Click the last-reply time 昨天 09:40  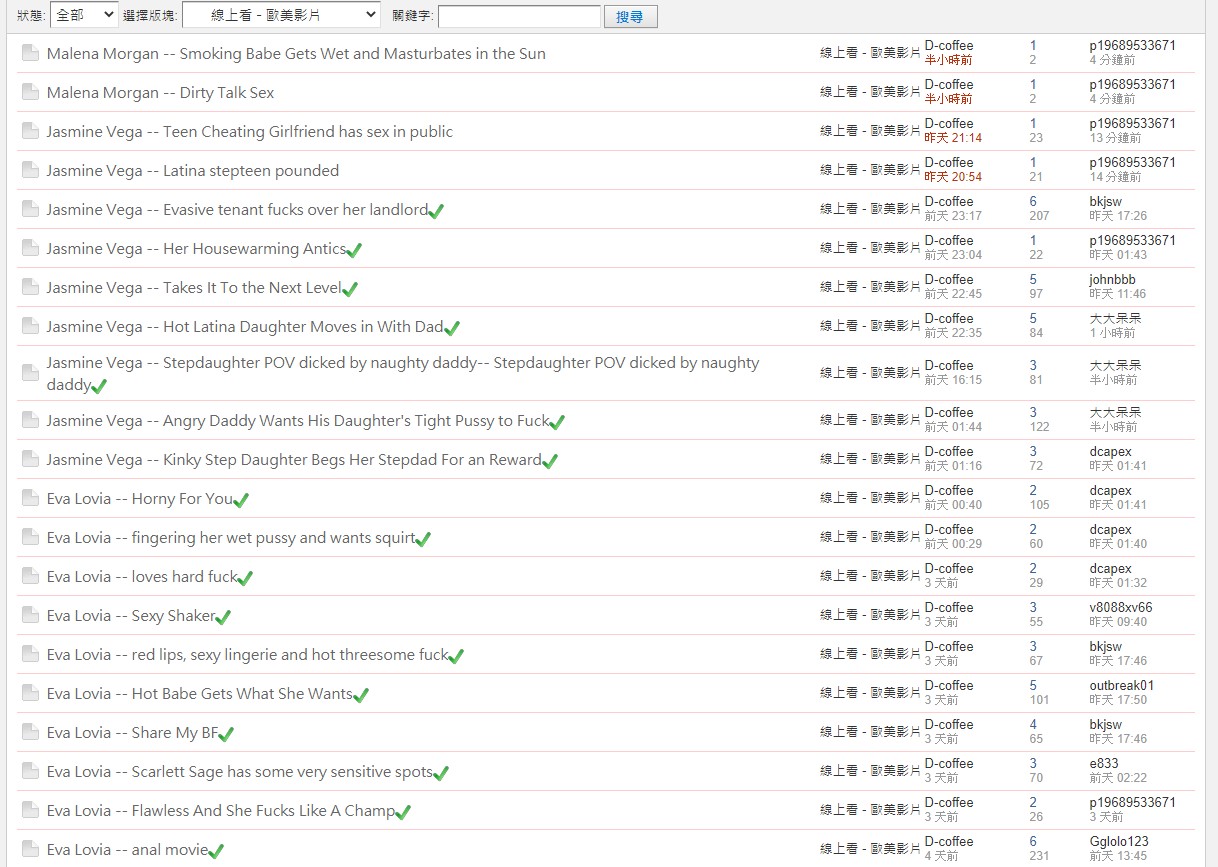point(1118,622)
